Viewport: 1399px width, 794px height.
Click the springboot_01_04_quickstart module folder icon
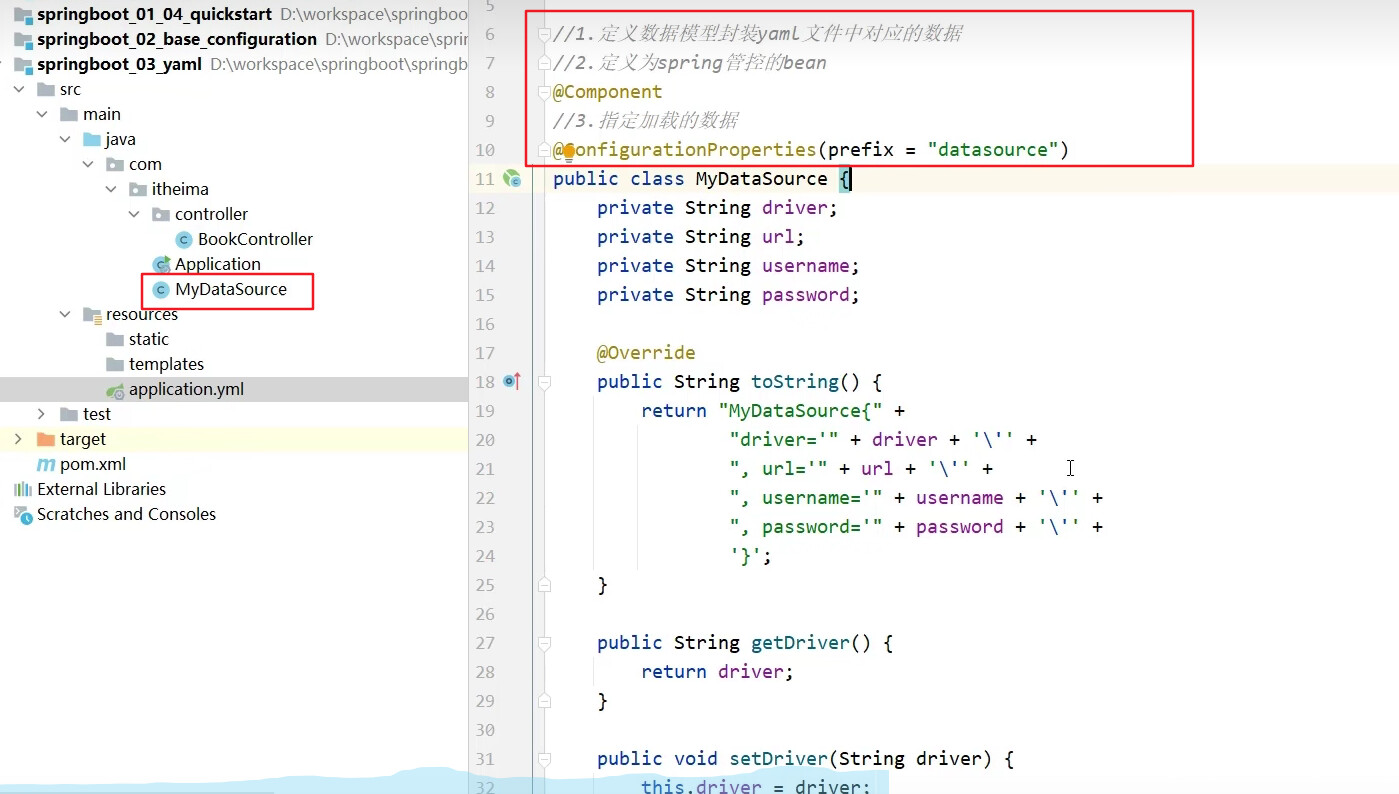[x=22, y=14]
